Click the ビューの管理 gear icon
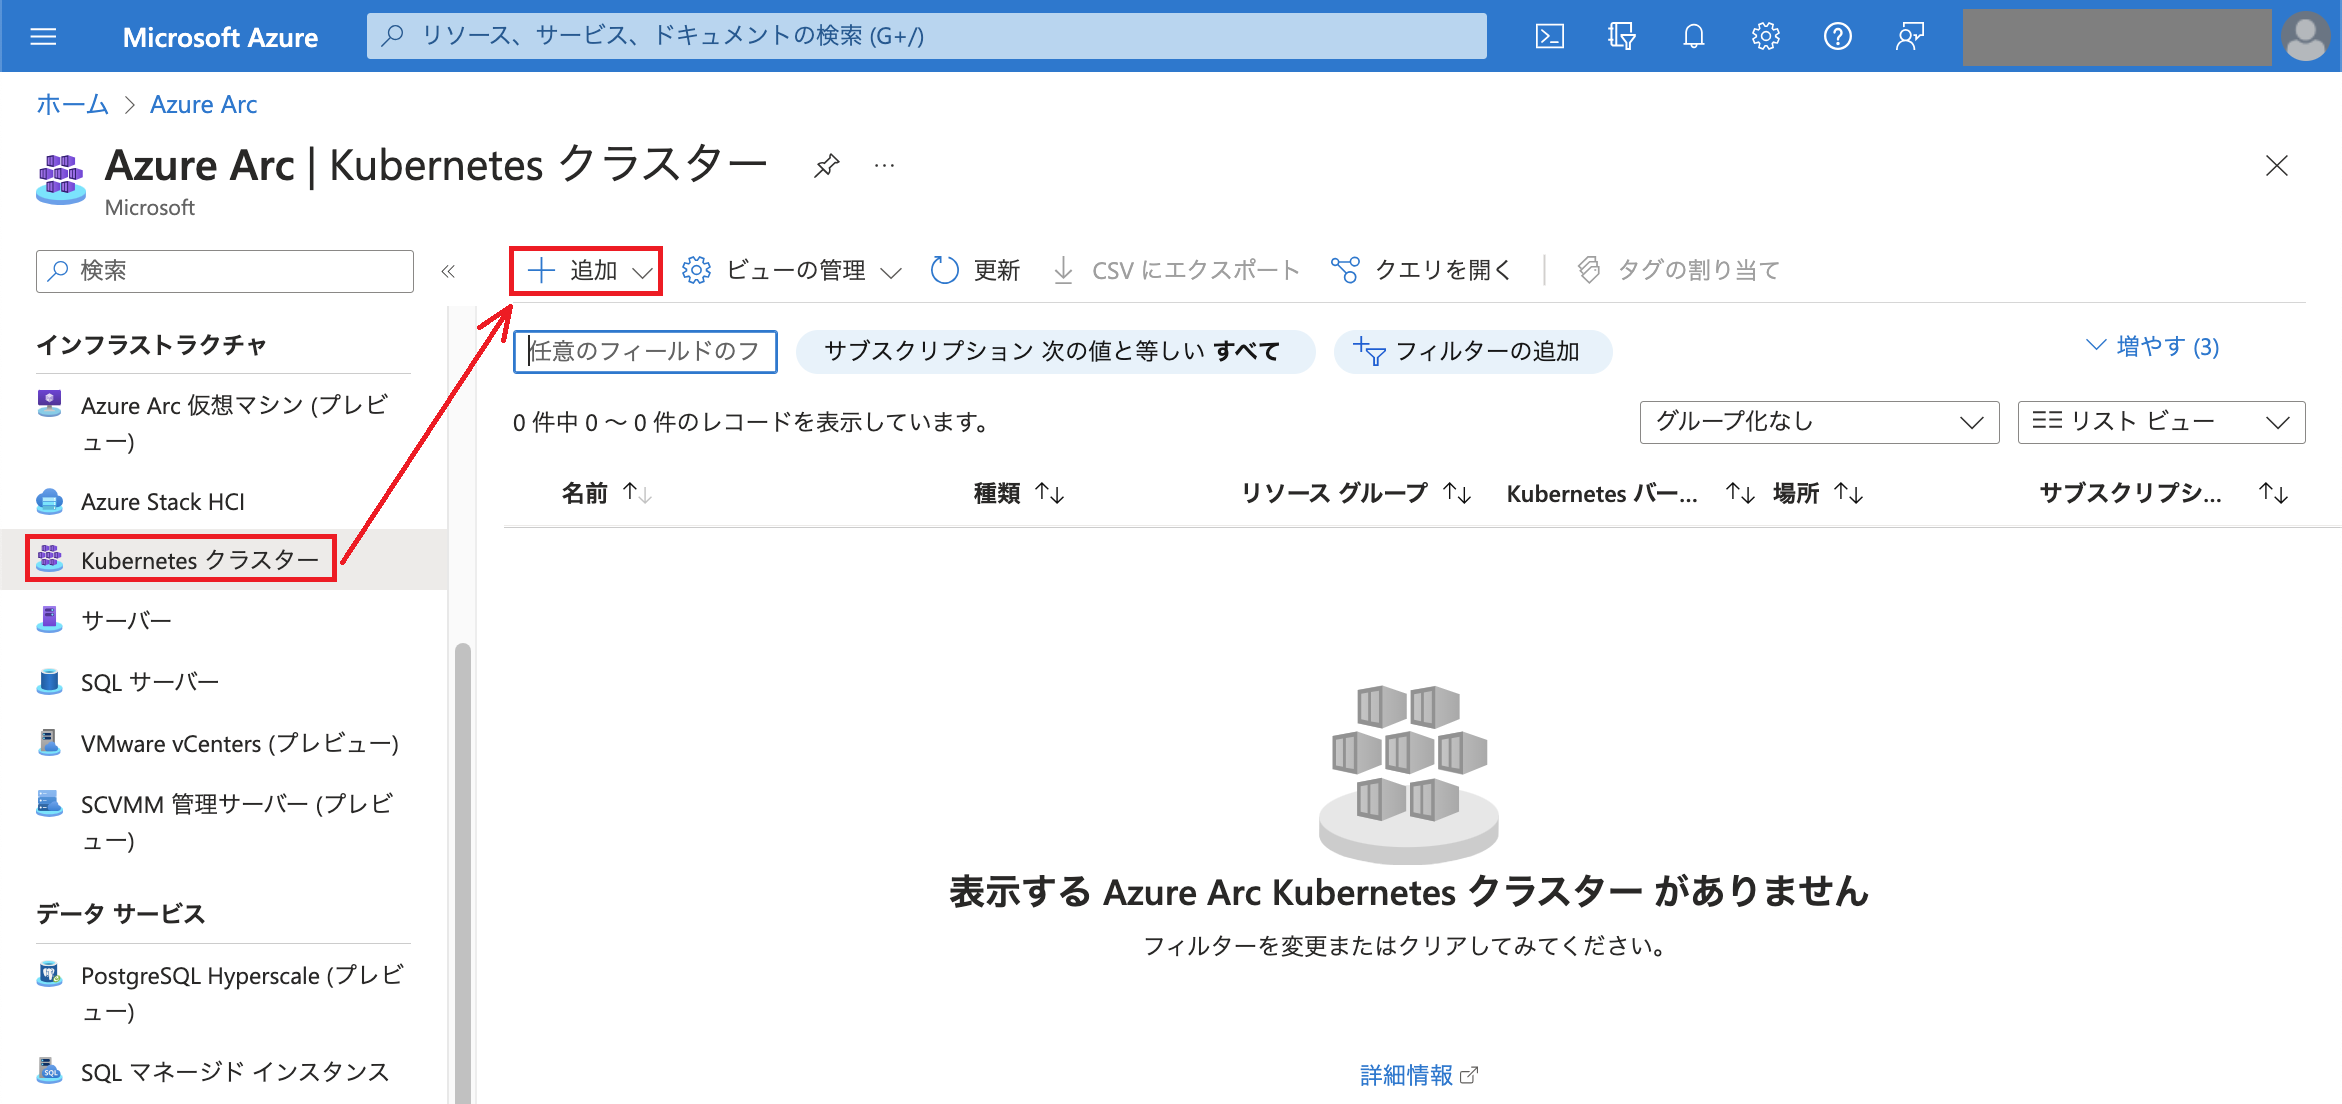 pyautogui.click(x=696, y=270)
